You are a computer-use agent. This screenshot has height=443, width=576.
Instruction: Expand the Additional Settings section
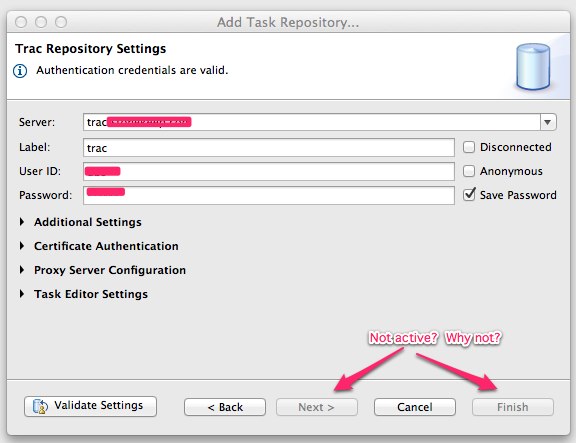(x=22, y=222)
